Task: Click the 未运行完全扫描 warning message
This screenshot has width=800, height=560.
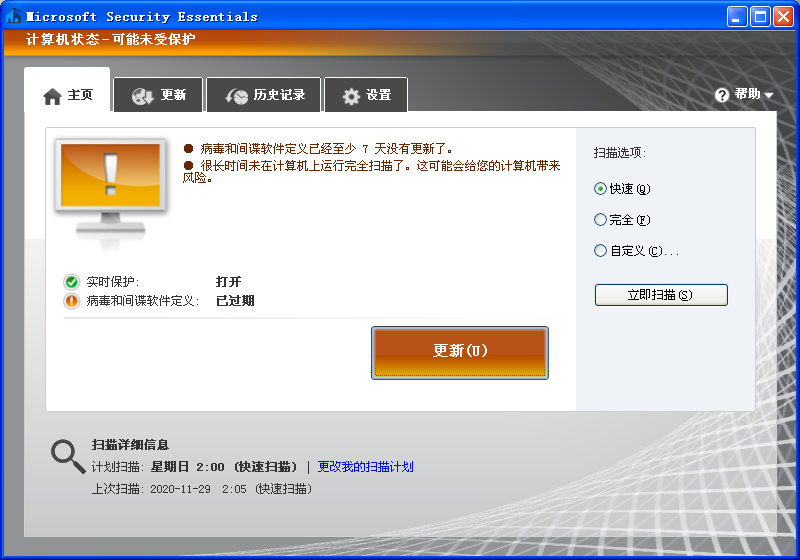Action: click(x=372, y=171)
